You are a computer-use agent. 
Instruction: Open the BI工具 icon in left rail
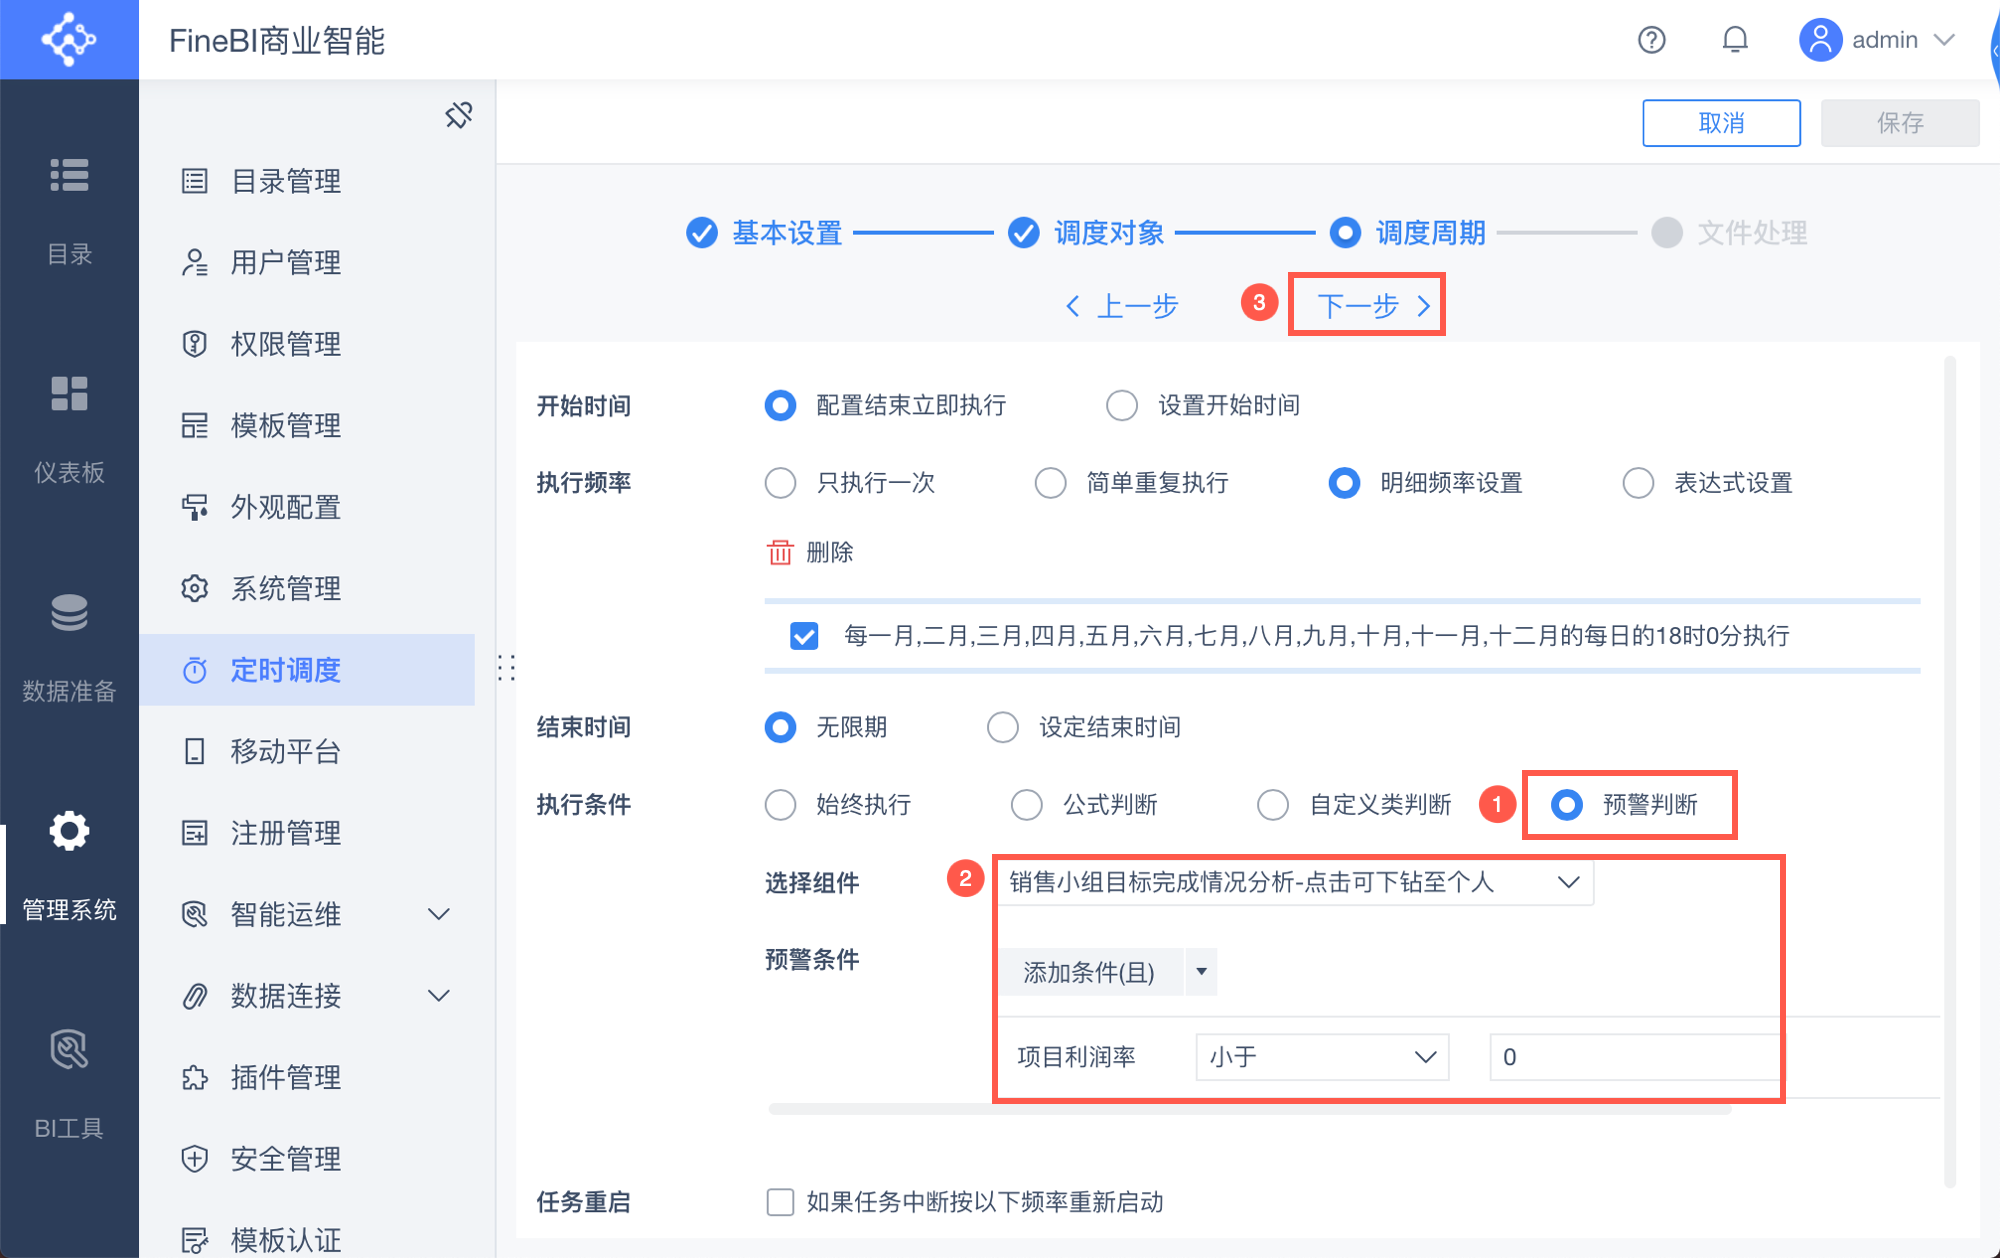tap(69, 1050)
